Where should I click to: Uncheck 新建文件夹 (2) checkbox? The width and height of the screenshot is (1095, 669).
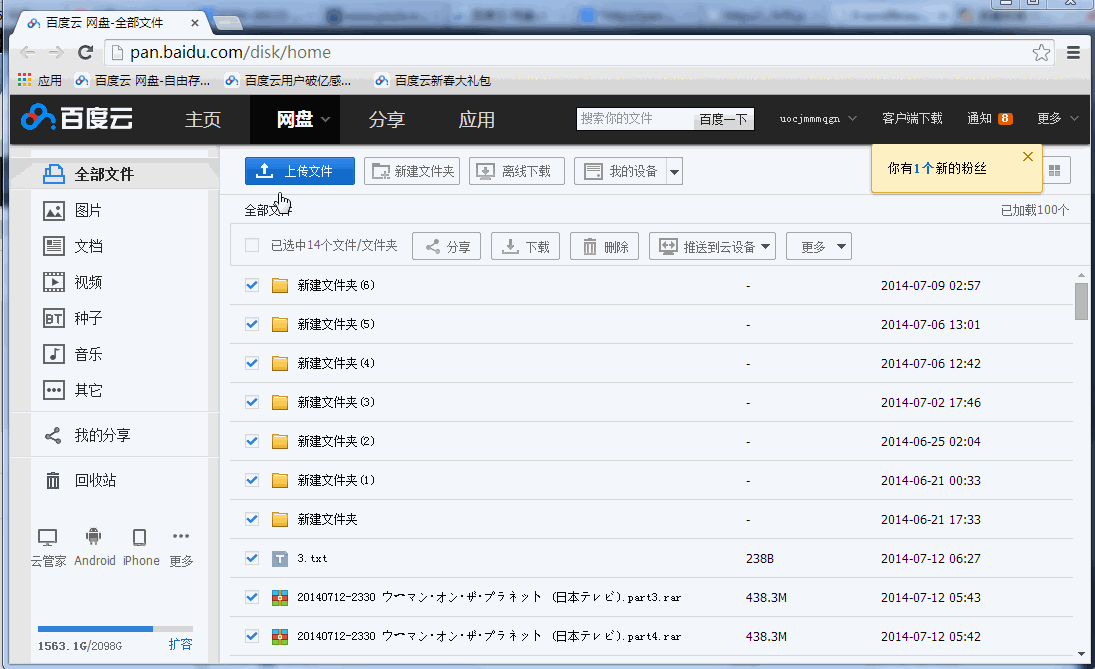click(252, 442)
